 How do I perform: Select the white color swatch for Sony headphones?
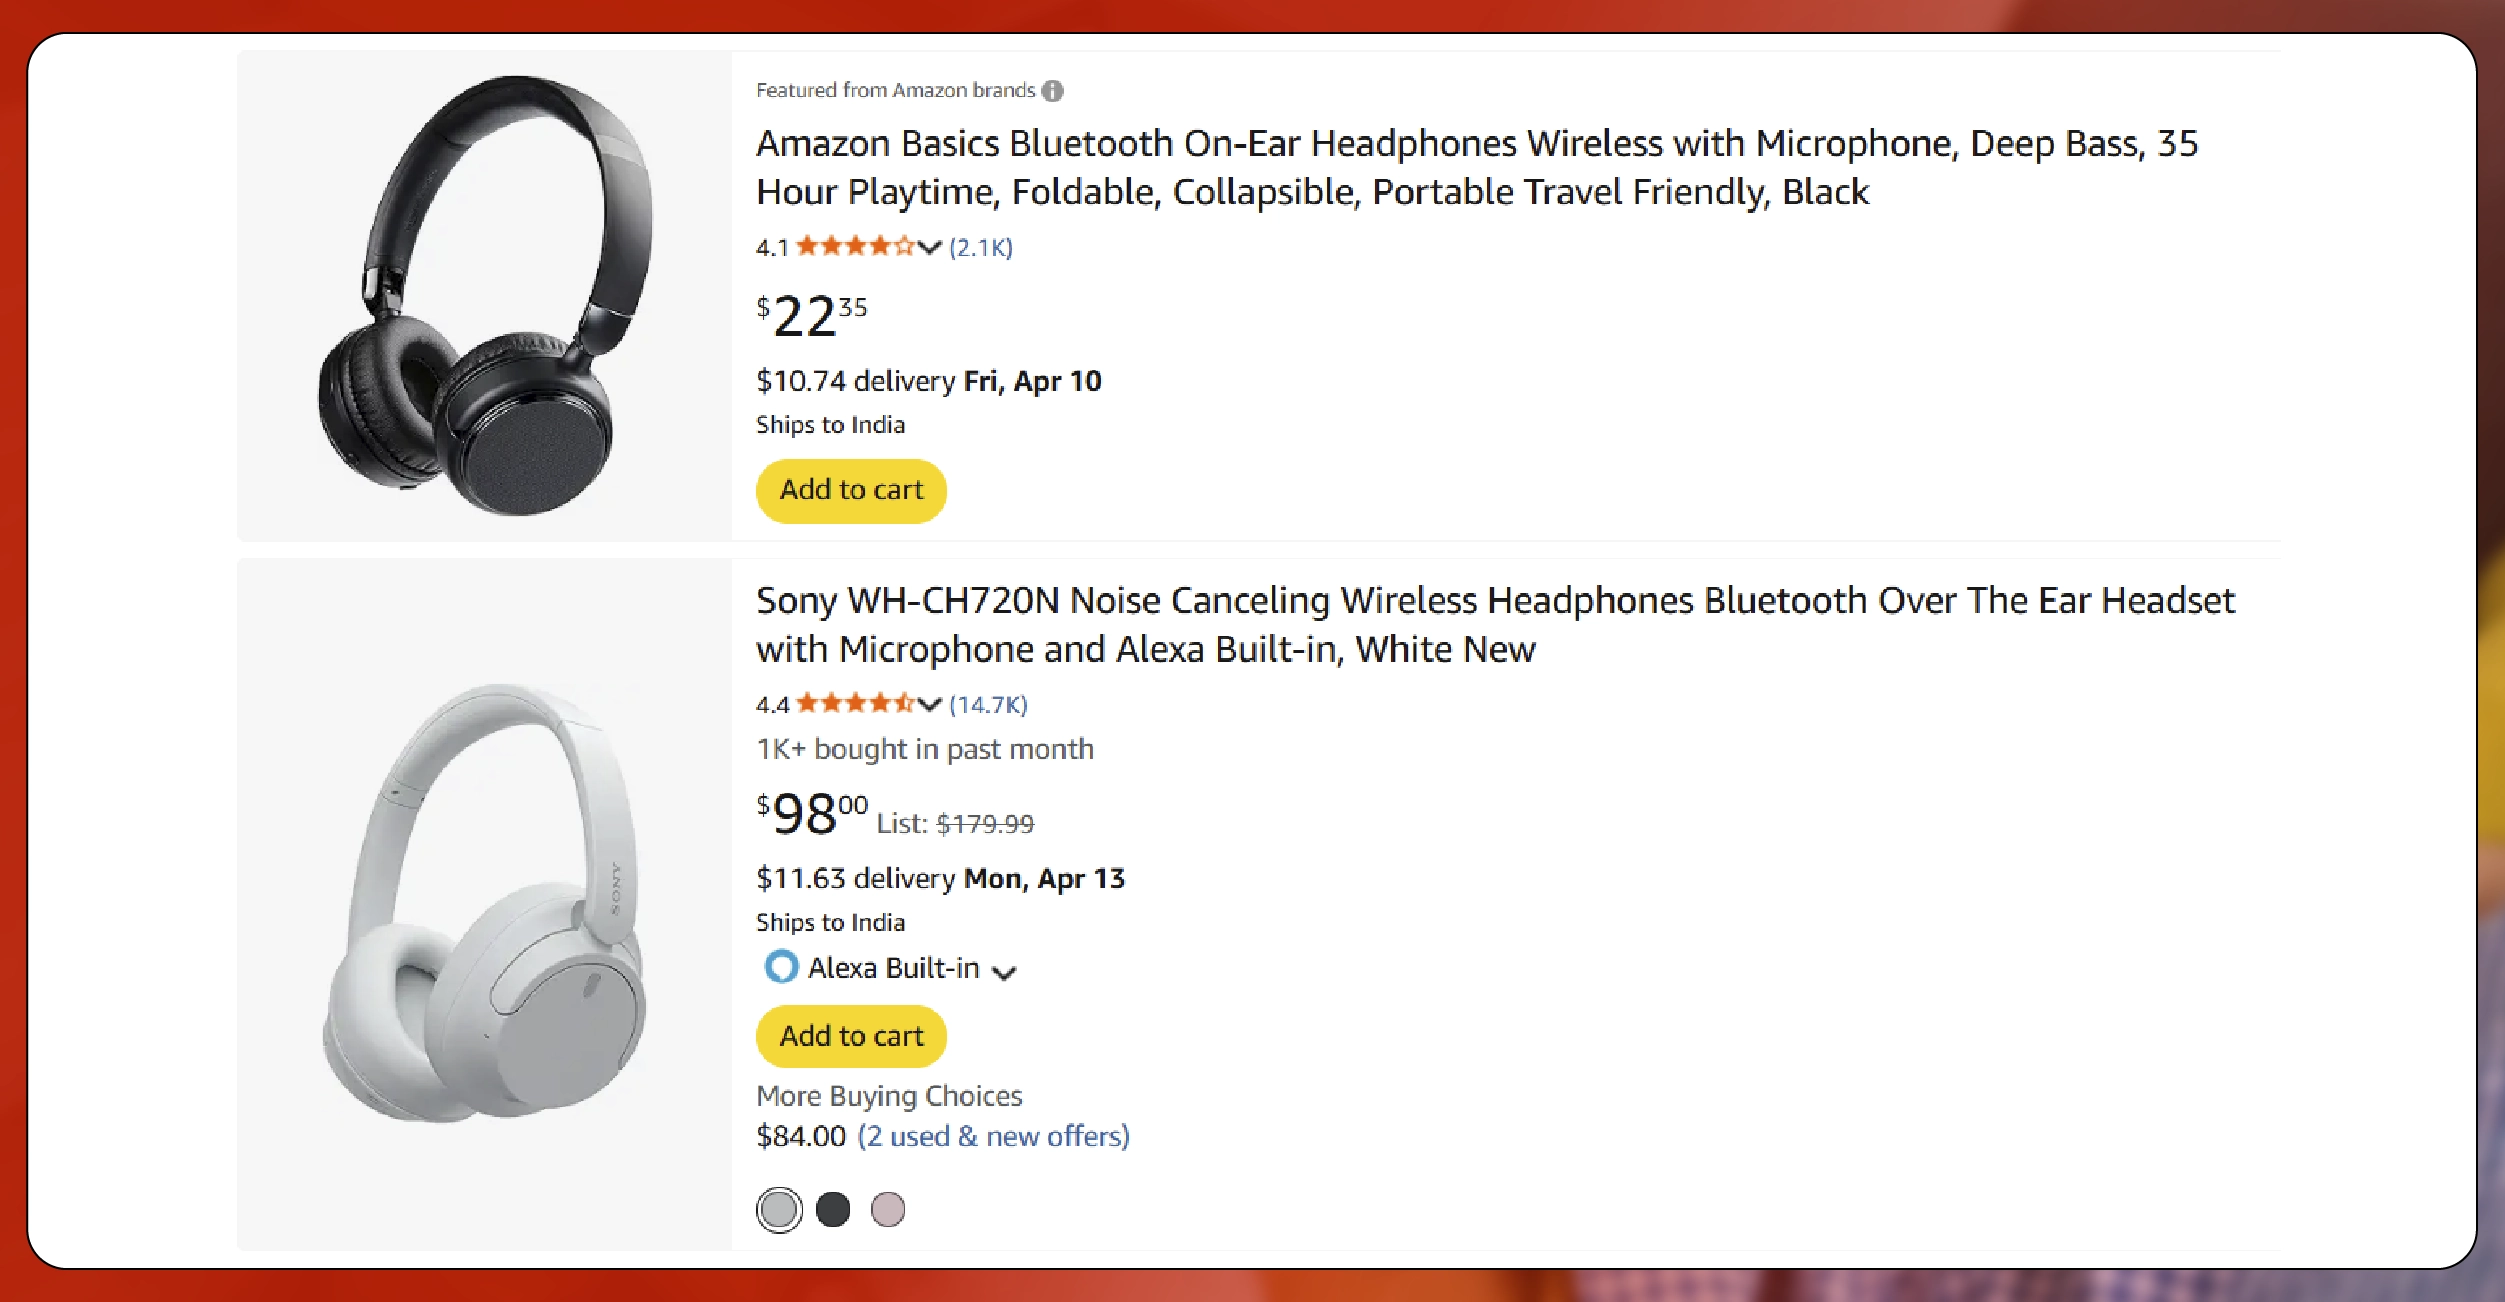tap(779, 1209)
